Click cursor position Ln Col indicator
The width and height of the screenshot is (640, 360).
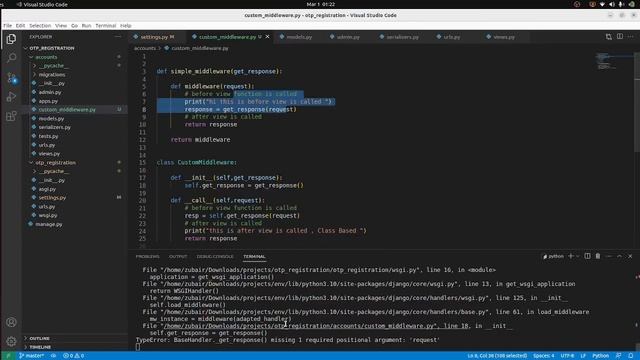(x=497, y=356)
